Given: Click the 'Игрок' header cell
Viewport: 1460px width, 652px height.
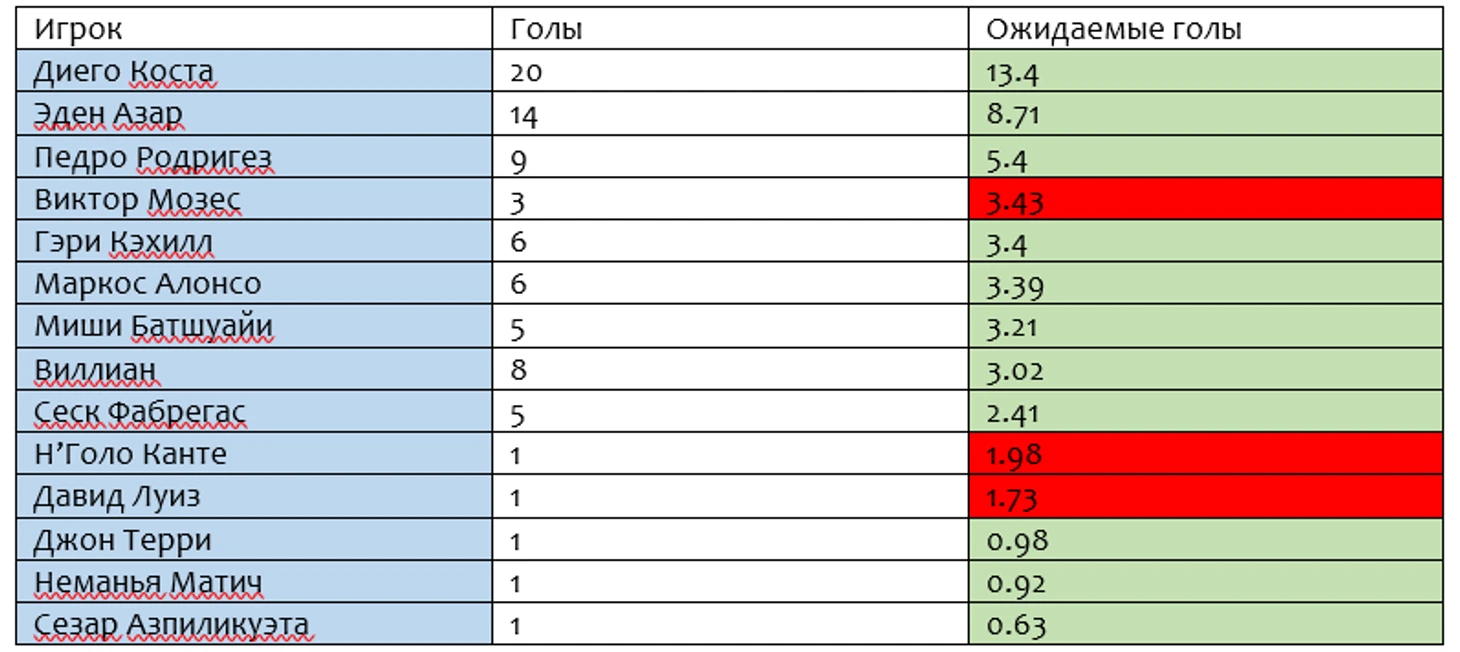Looking at the screenshot, I should click(253, 29).
